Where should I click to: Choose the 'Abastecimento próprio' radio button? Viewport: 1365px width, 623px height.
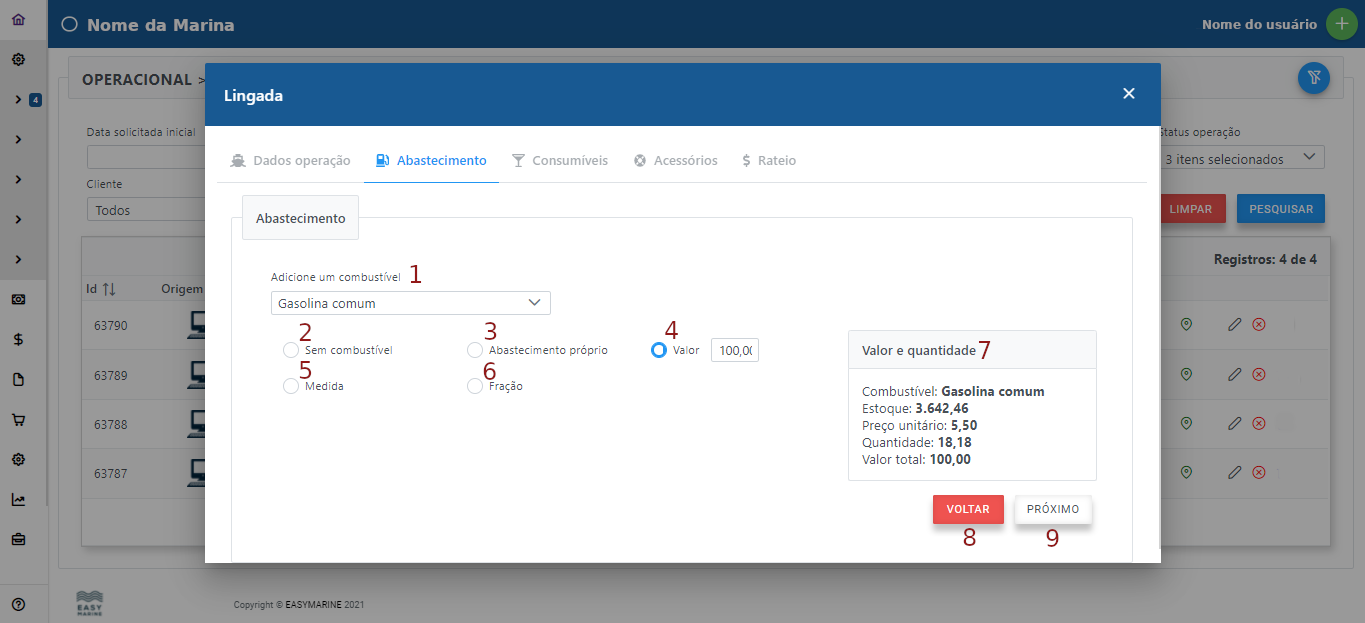tap(475, 351)
